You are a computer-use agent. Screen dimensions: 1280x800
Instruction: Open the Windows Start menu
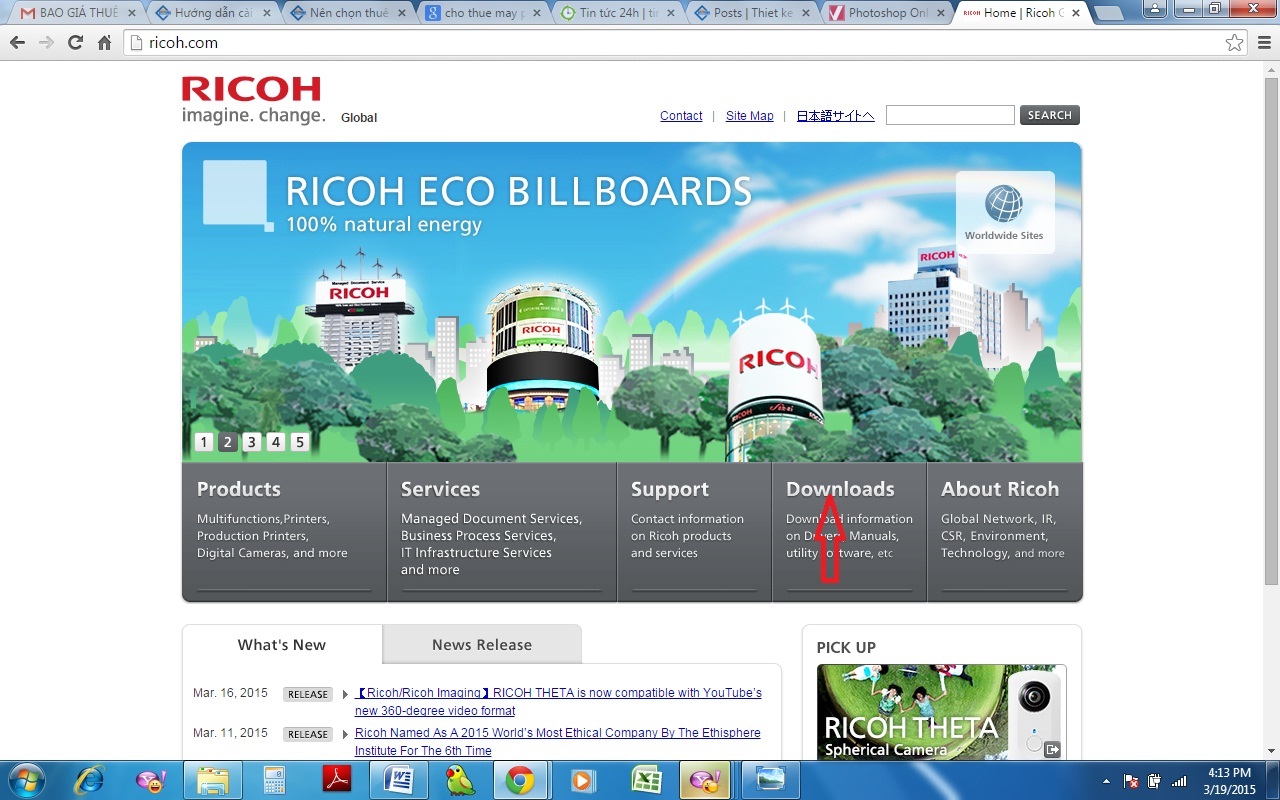pyautogui.click(x=26, y=779)
